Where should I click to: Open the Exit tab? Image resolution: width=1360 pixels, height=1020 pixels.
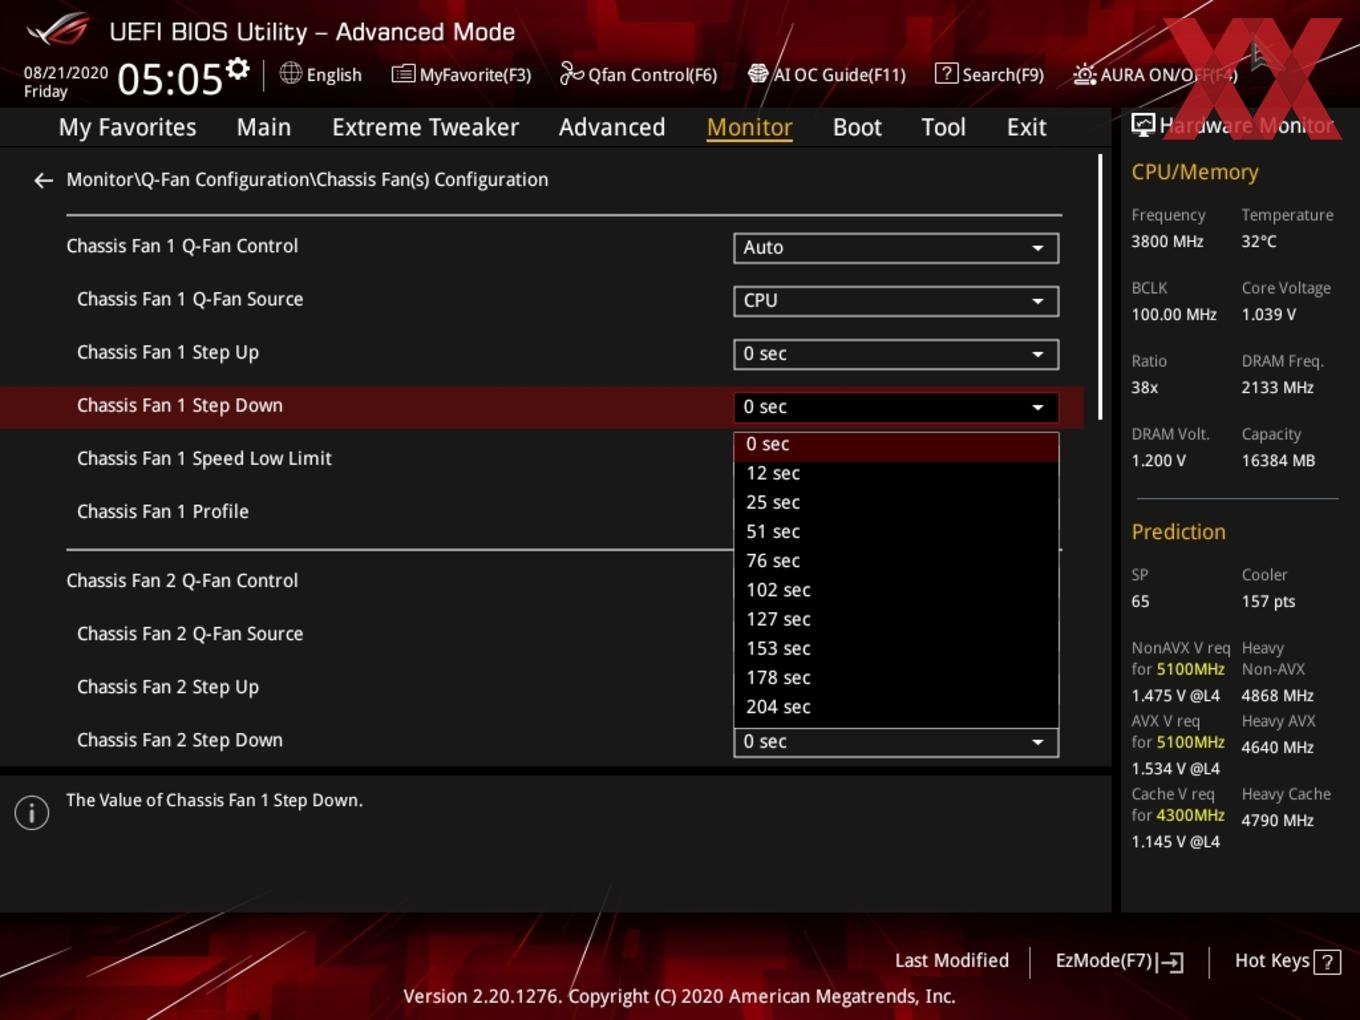[x=1026, y=127]
